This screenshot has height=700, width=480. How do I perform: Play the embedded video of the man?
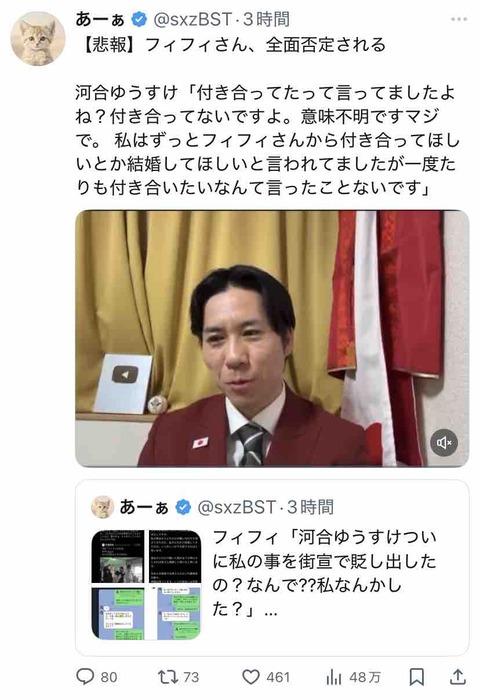coord(272,339)
